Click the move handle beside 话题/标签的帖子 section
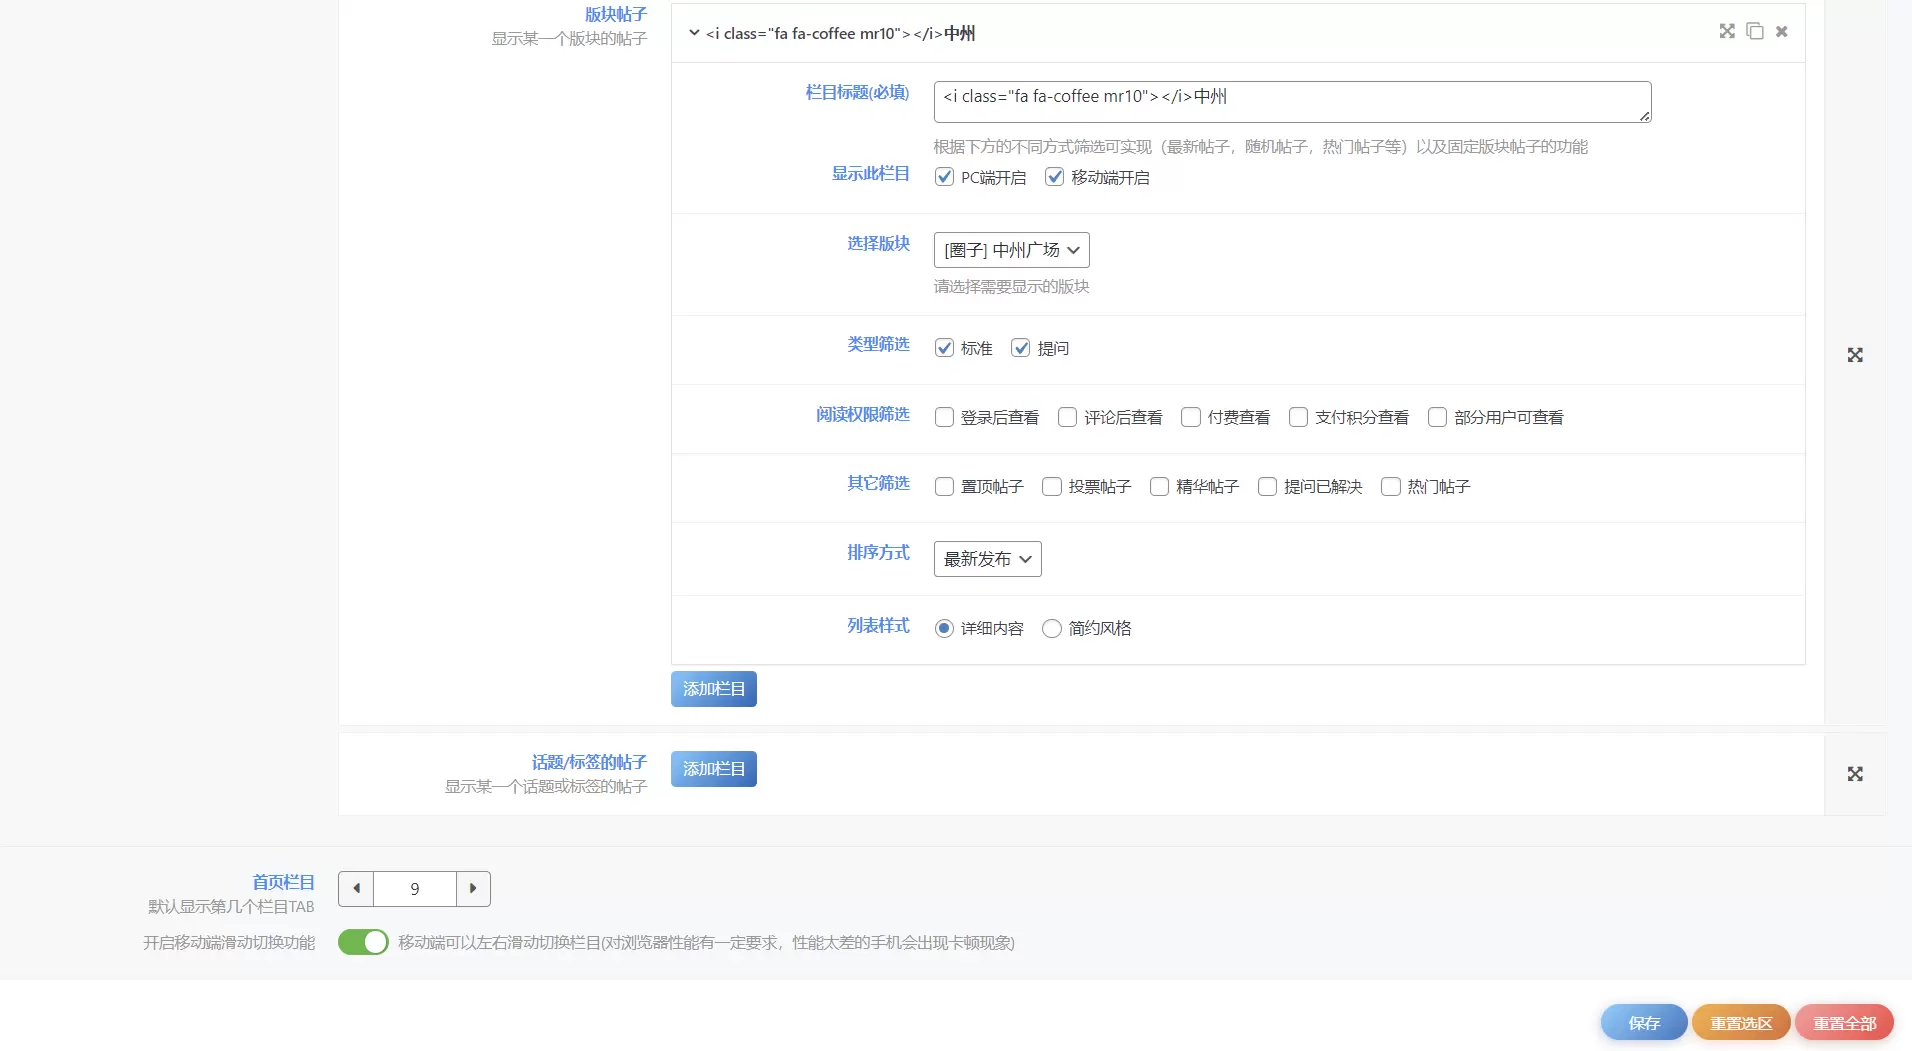The width and height of the screenshot is (1912, 1051). 1855,774
